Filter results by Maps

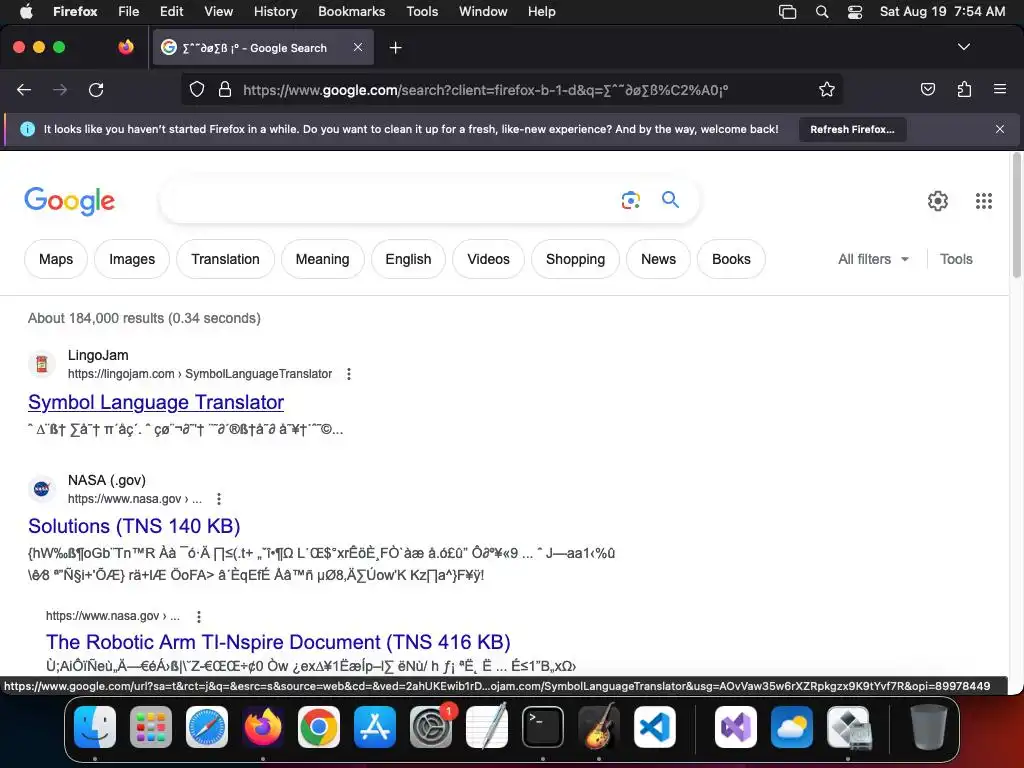[x=56, y=259]
